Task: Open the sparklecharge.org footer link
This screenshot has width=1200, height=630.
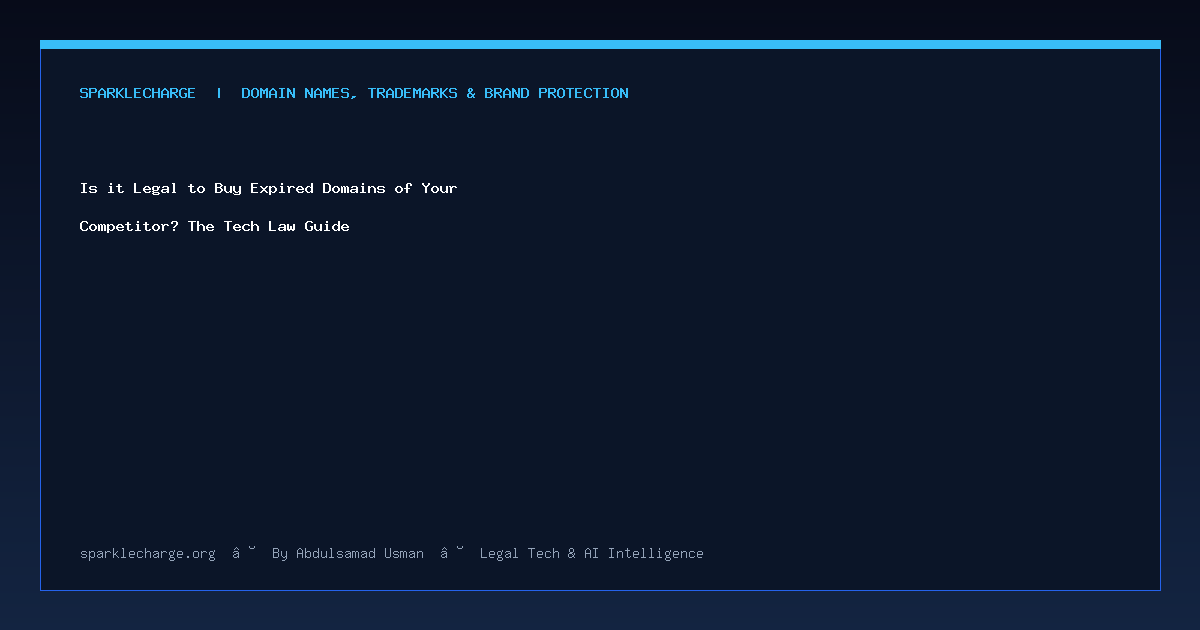Action: pos(148,553)
